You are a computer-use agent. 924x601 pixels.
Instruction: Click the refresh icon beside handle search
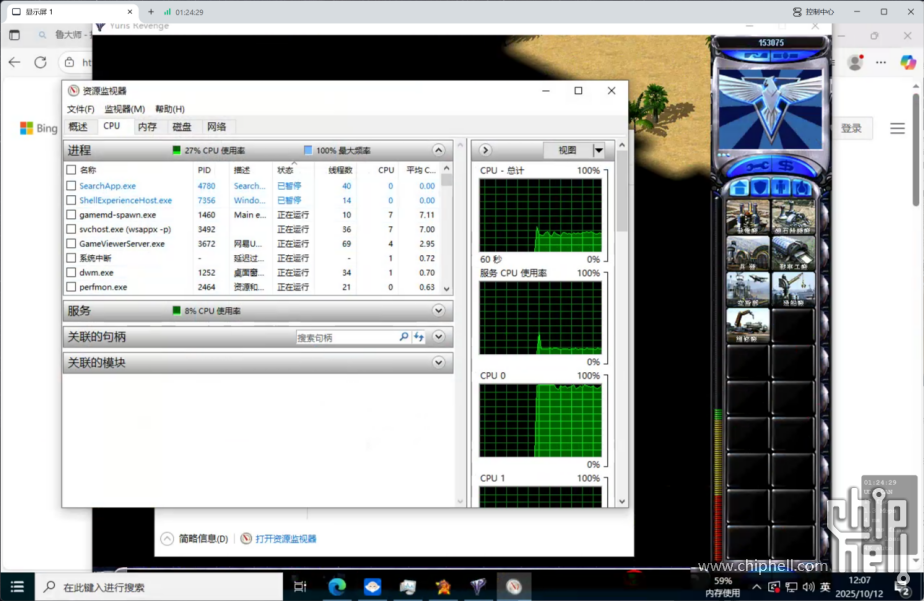(x=420, y=337)
